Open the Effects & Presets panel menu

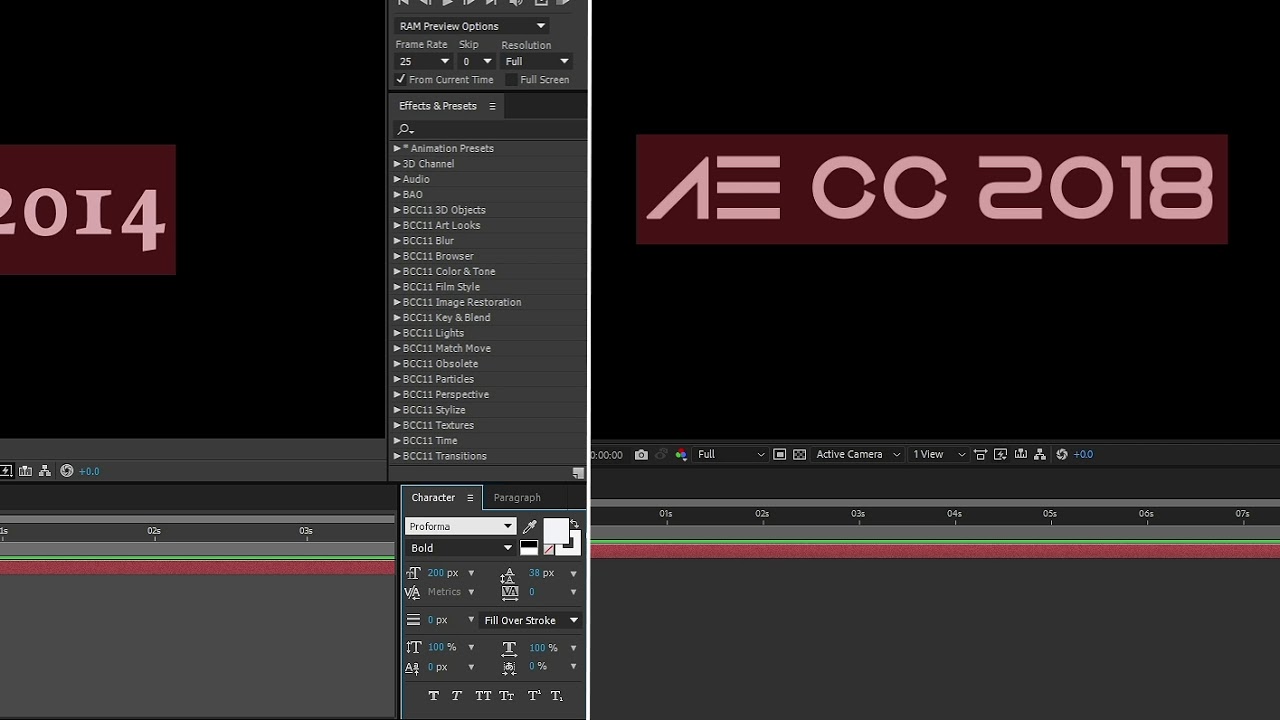[x=492, y=106]
